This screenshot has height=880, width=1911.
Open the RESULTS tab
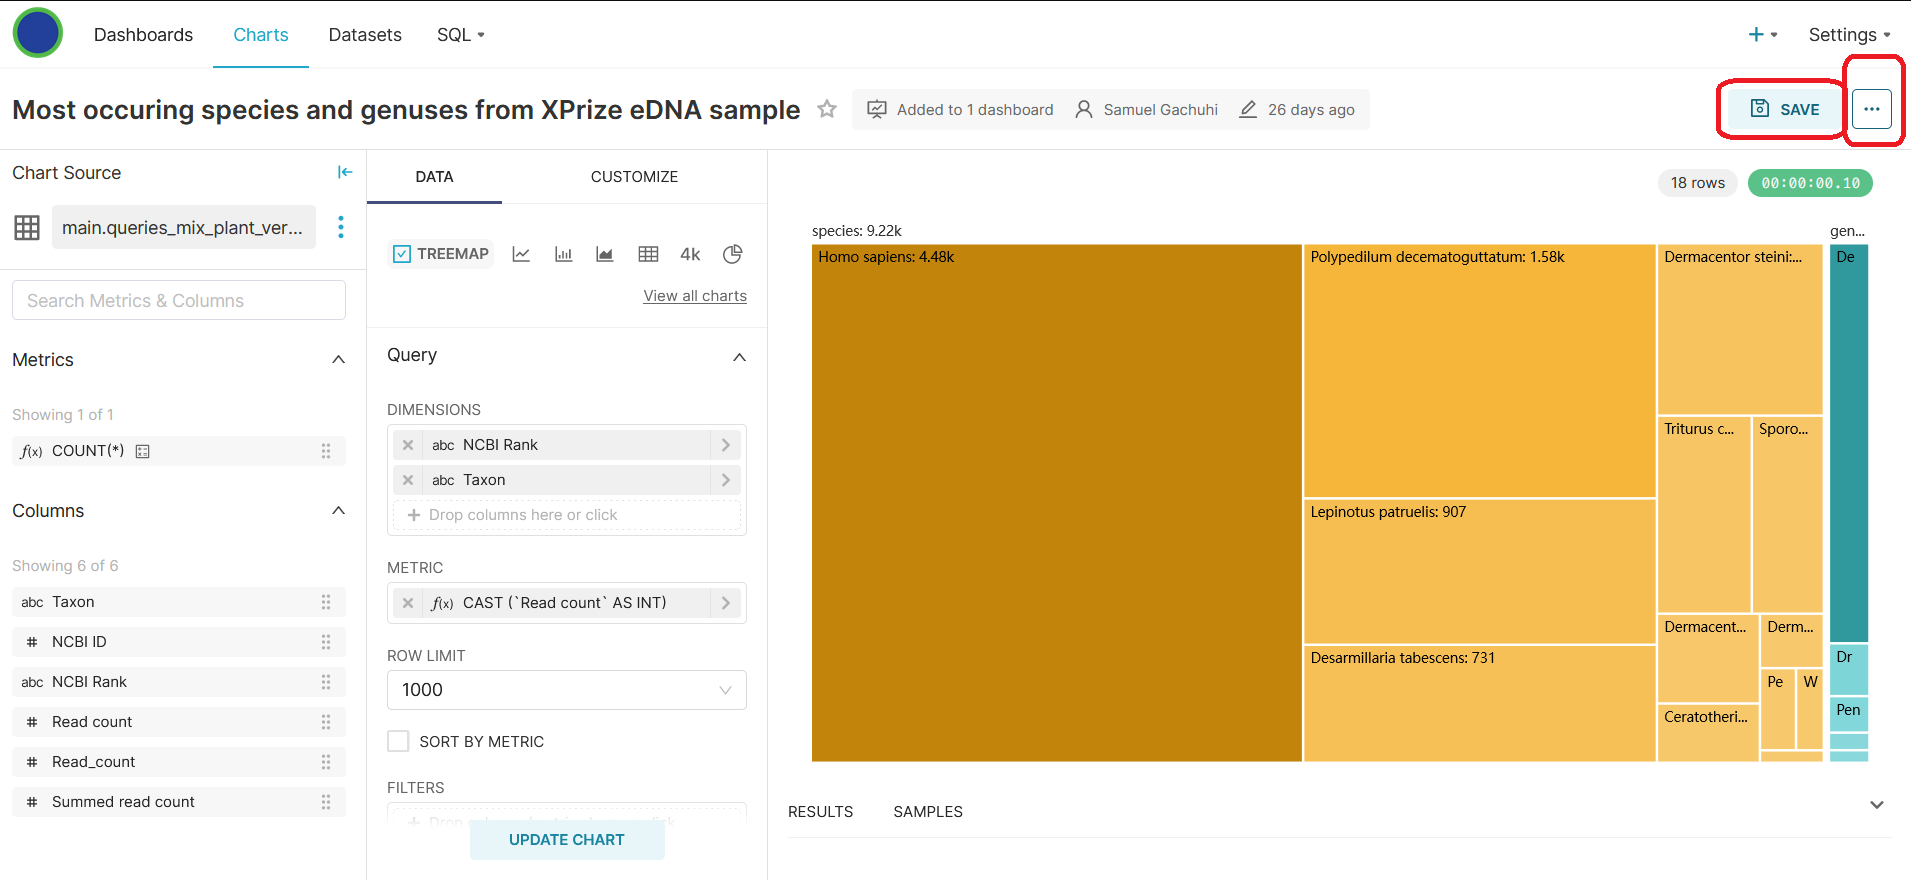[x=820, y=812]
